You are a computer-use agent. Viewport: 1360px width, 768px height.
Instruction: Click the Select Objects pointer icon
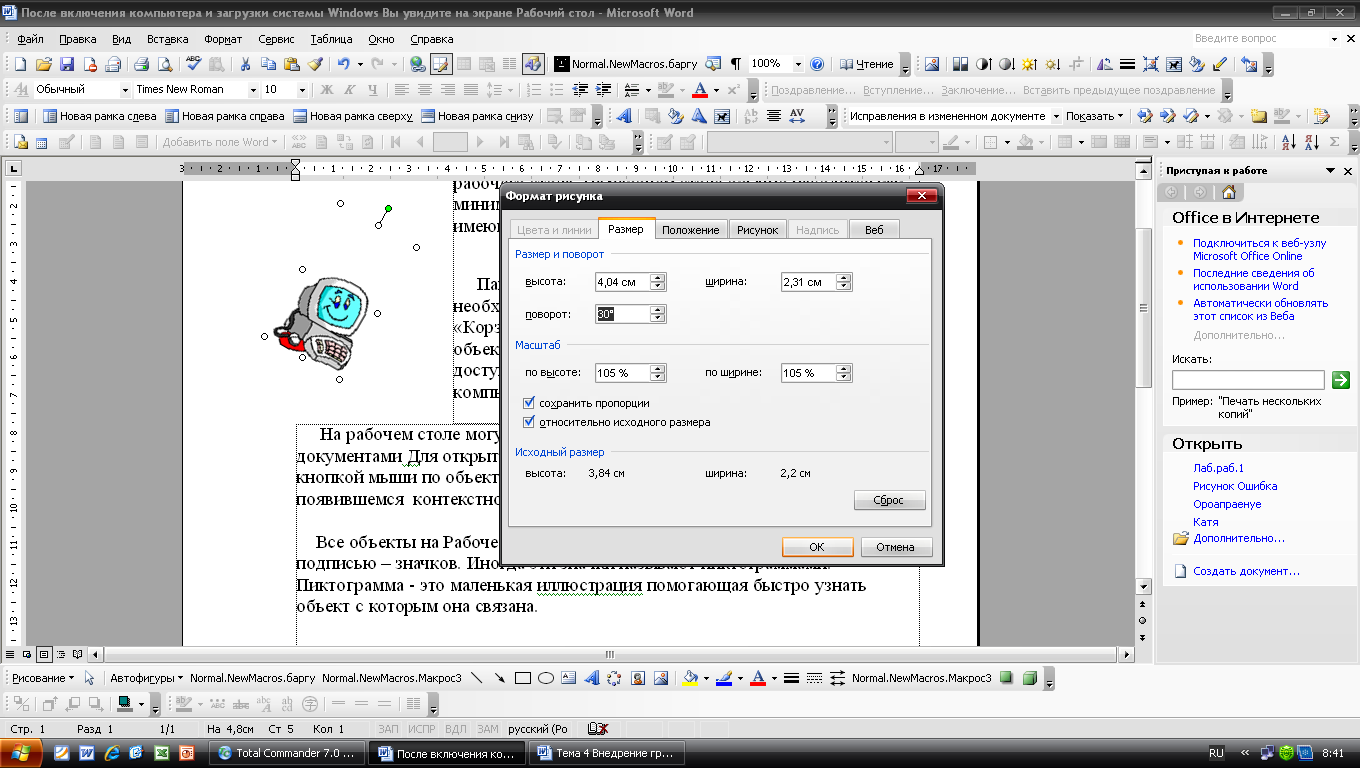(90, 678)
